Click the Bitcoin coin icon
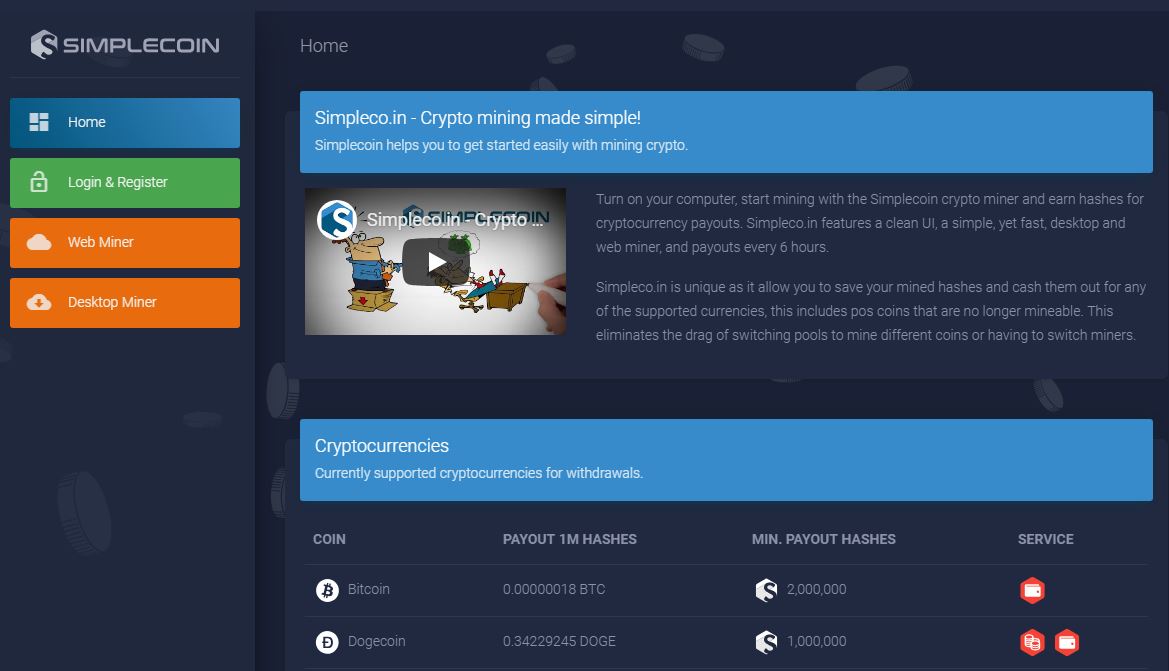The height and width of the screenshot is (671, 1169). click(x=327, y=590)
